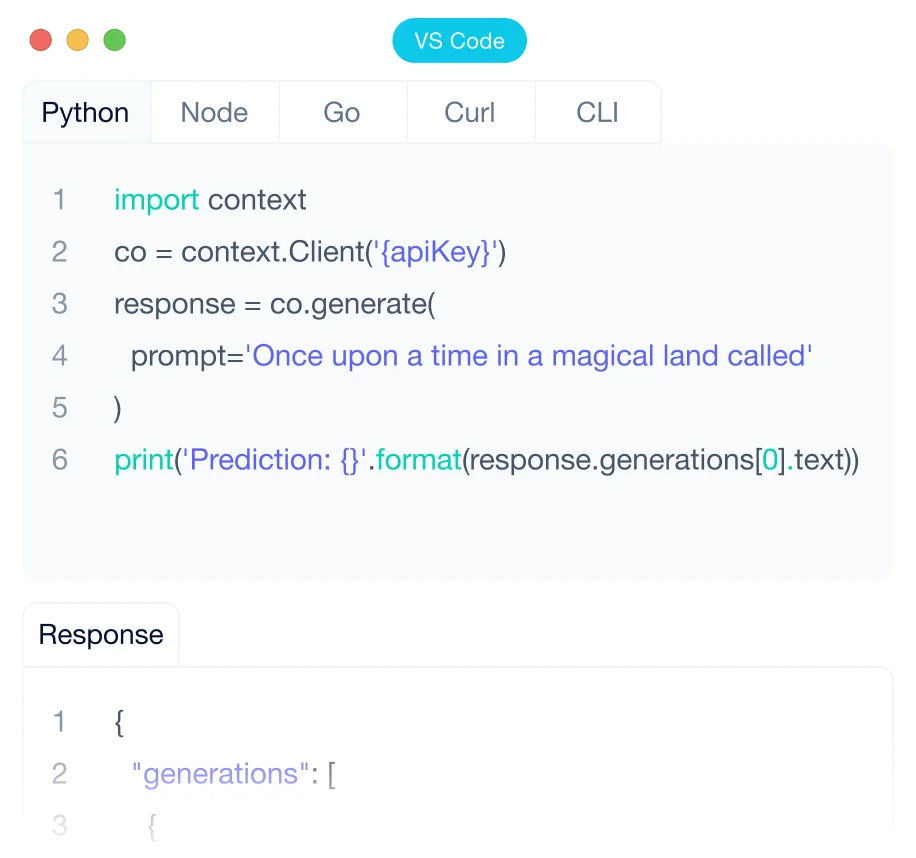Click line number 1 in the Response gutter
The width and height of the screenshot is (916, 858).
(x=59, y=722)
